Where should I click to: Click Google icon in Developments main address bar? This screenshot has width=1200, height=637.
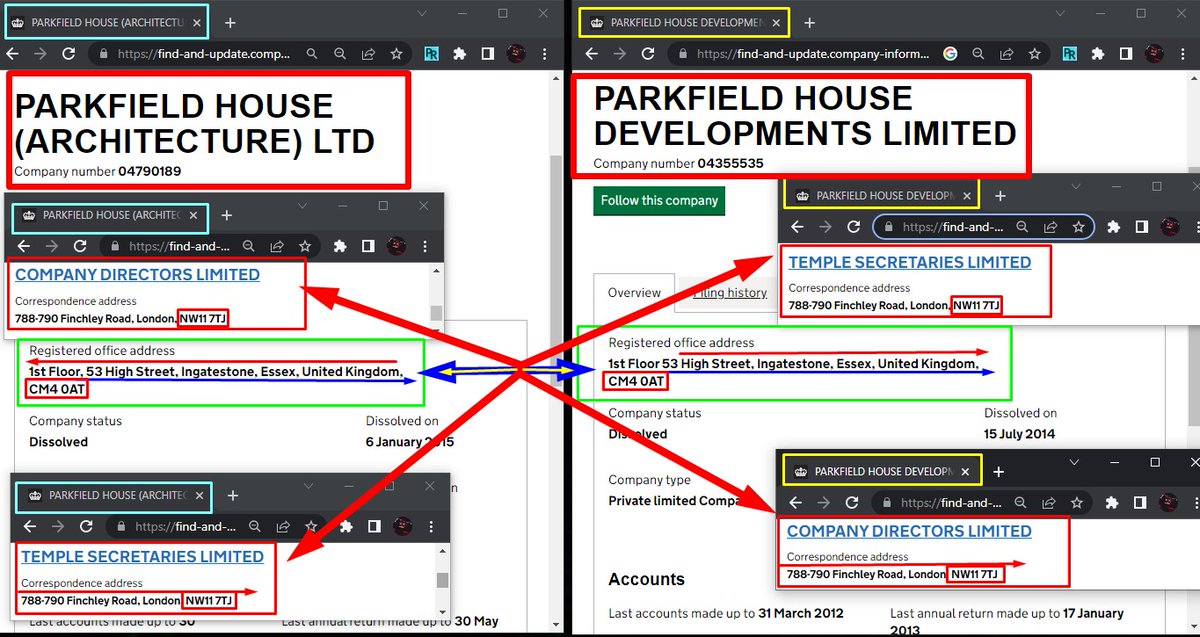click(x=949, y=54)
